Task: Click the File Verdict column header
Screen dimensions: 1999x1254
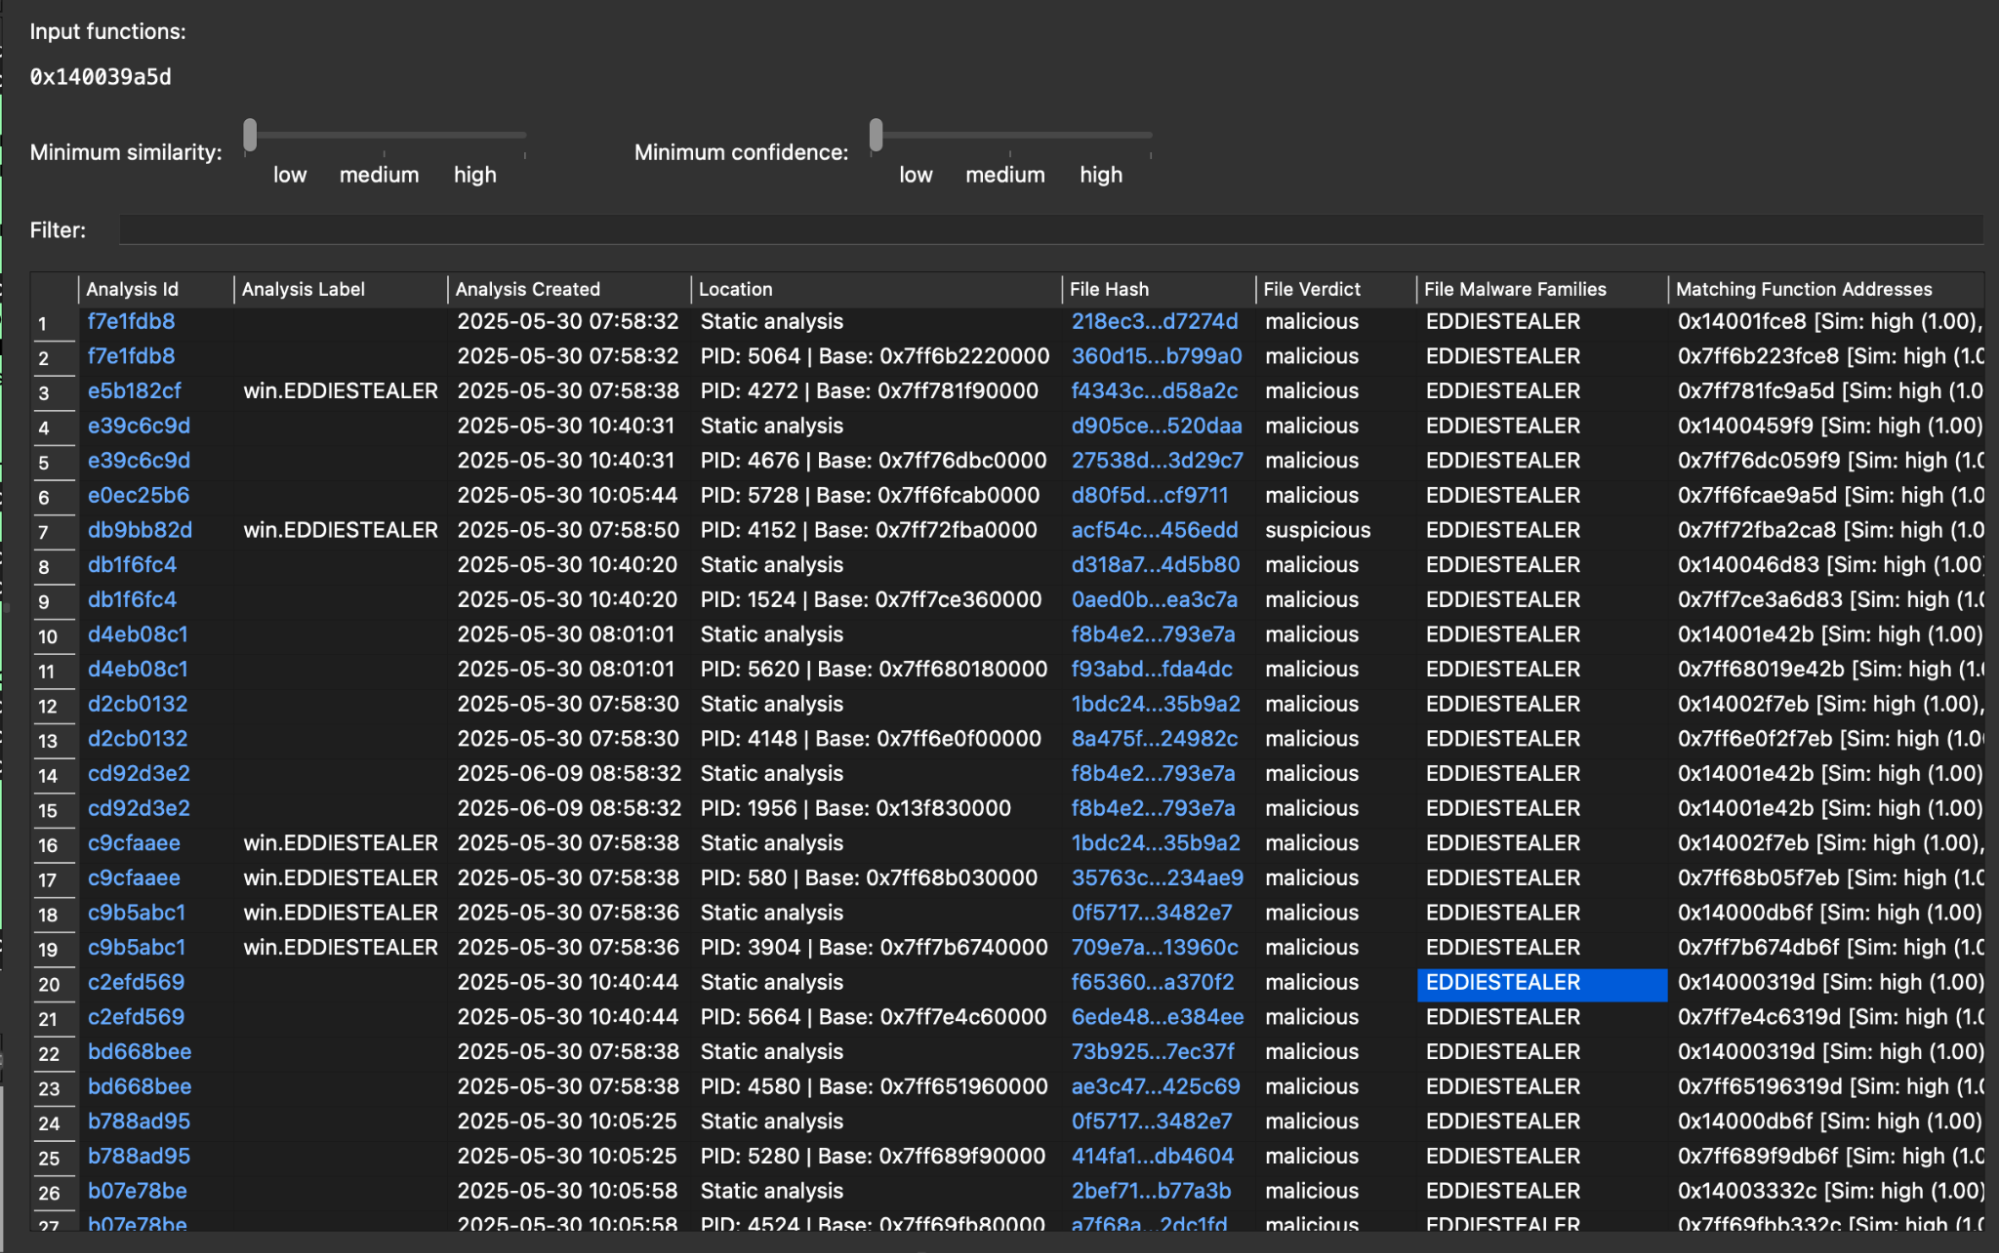Action: point(1311,289)
